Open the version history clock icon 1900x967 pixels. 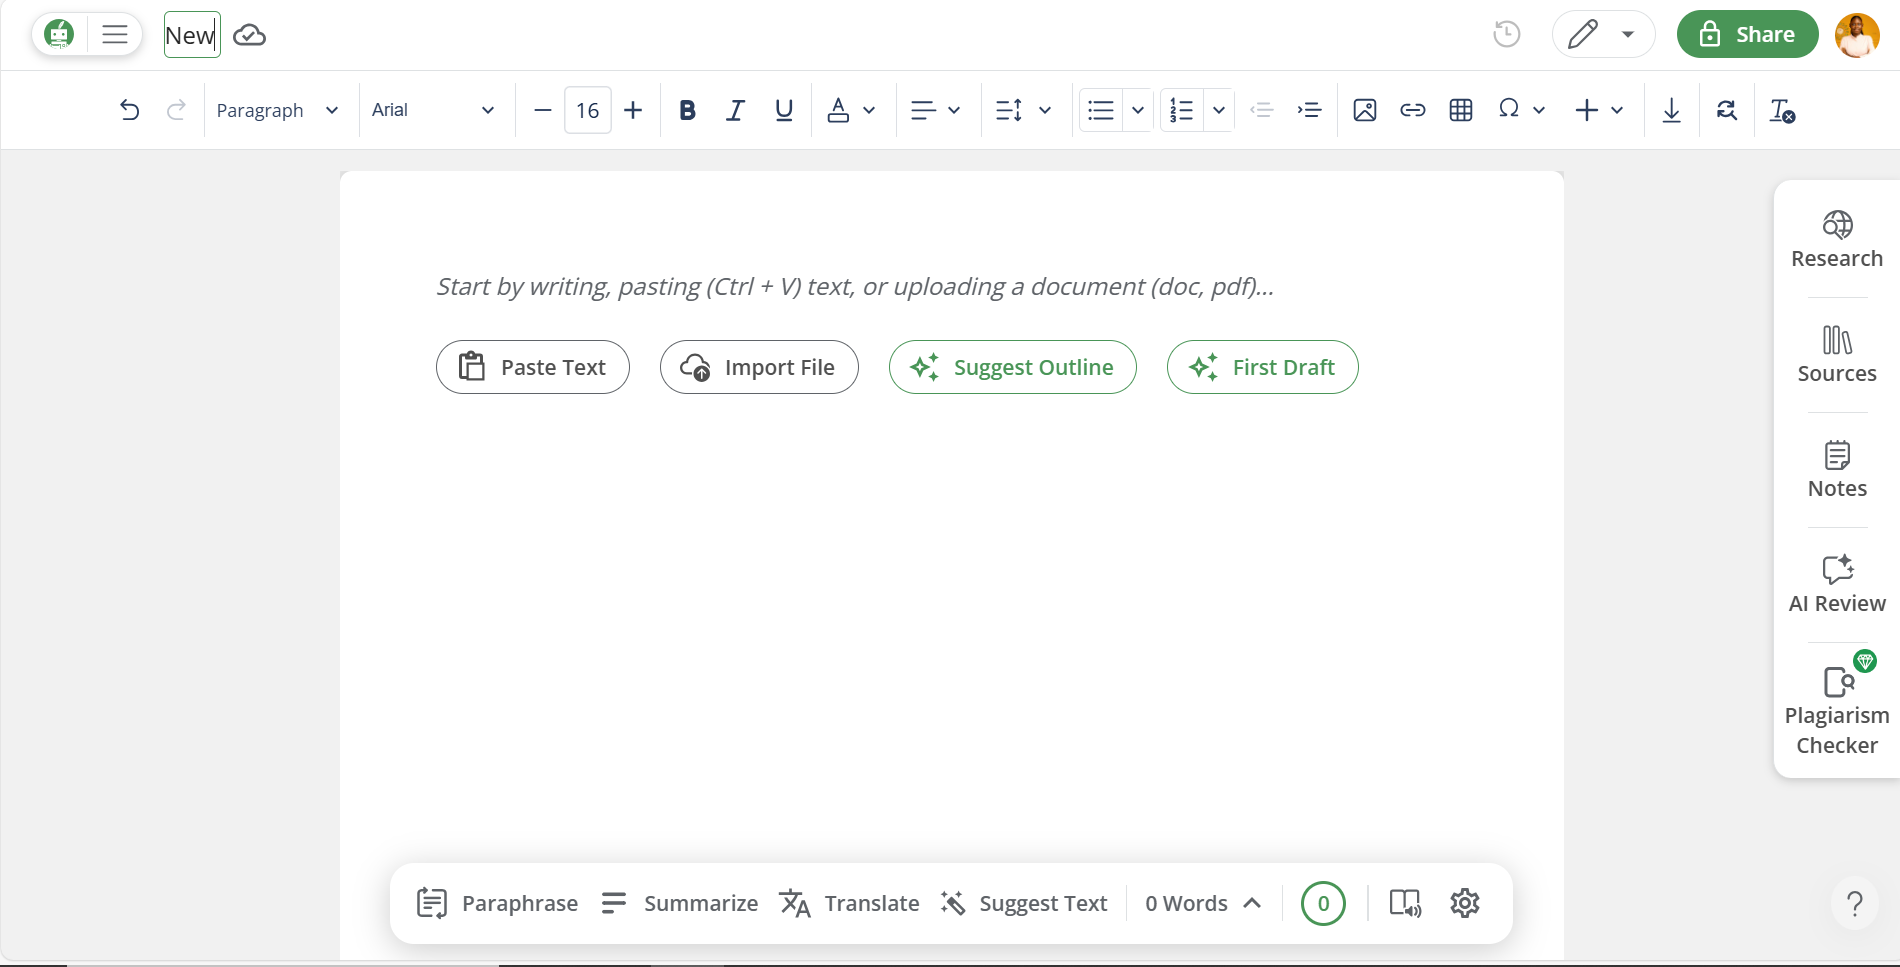1506,35
